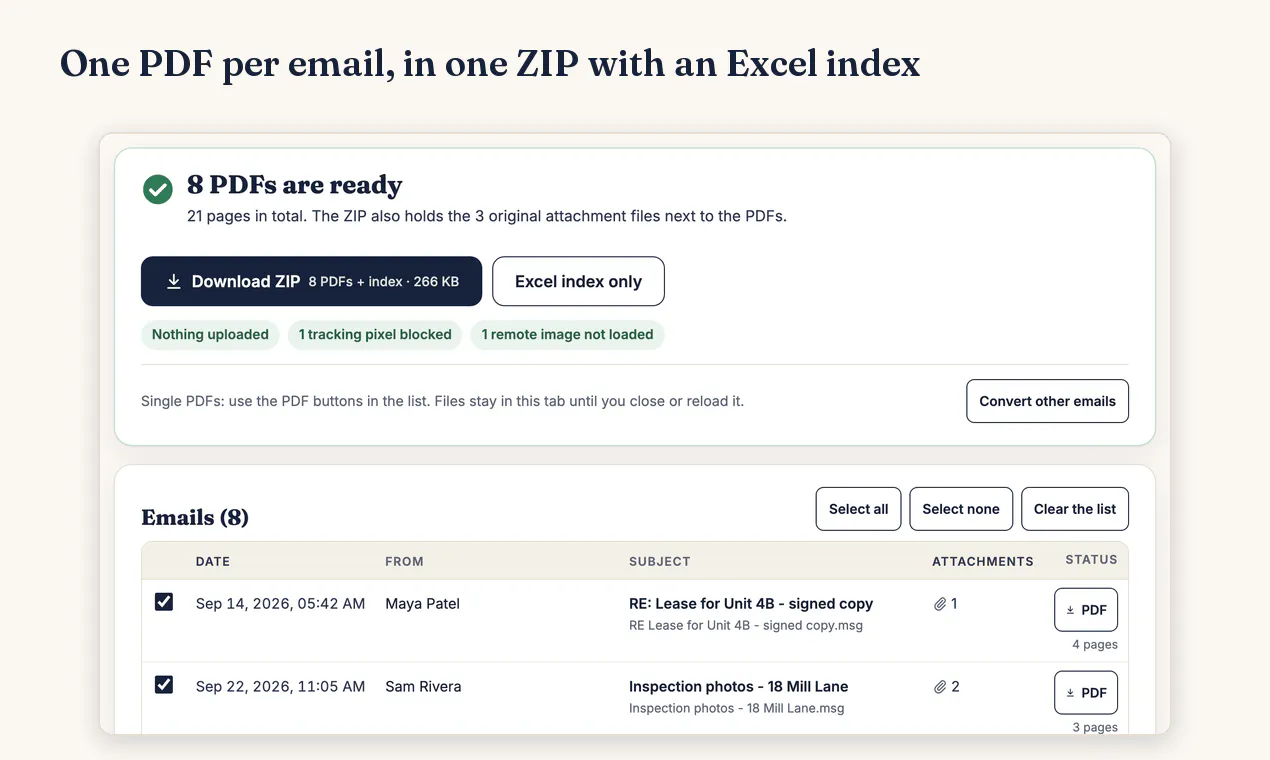Click the paperclip icon in Maya Patel row

click(x=940, y=604)
